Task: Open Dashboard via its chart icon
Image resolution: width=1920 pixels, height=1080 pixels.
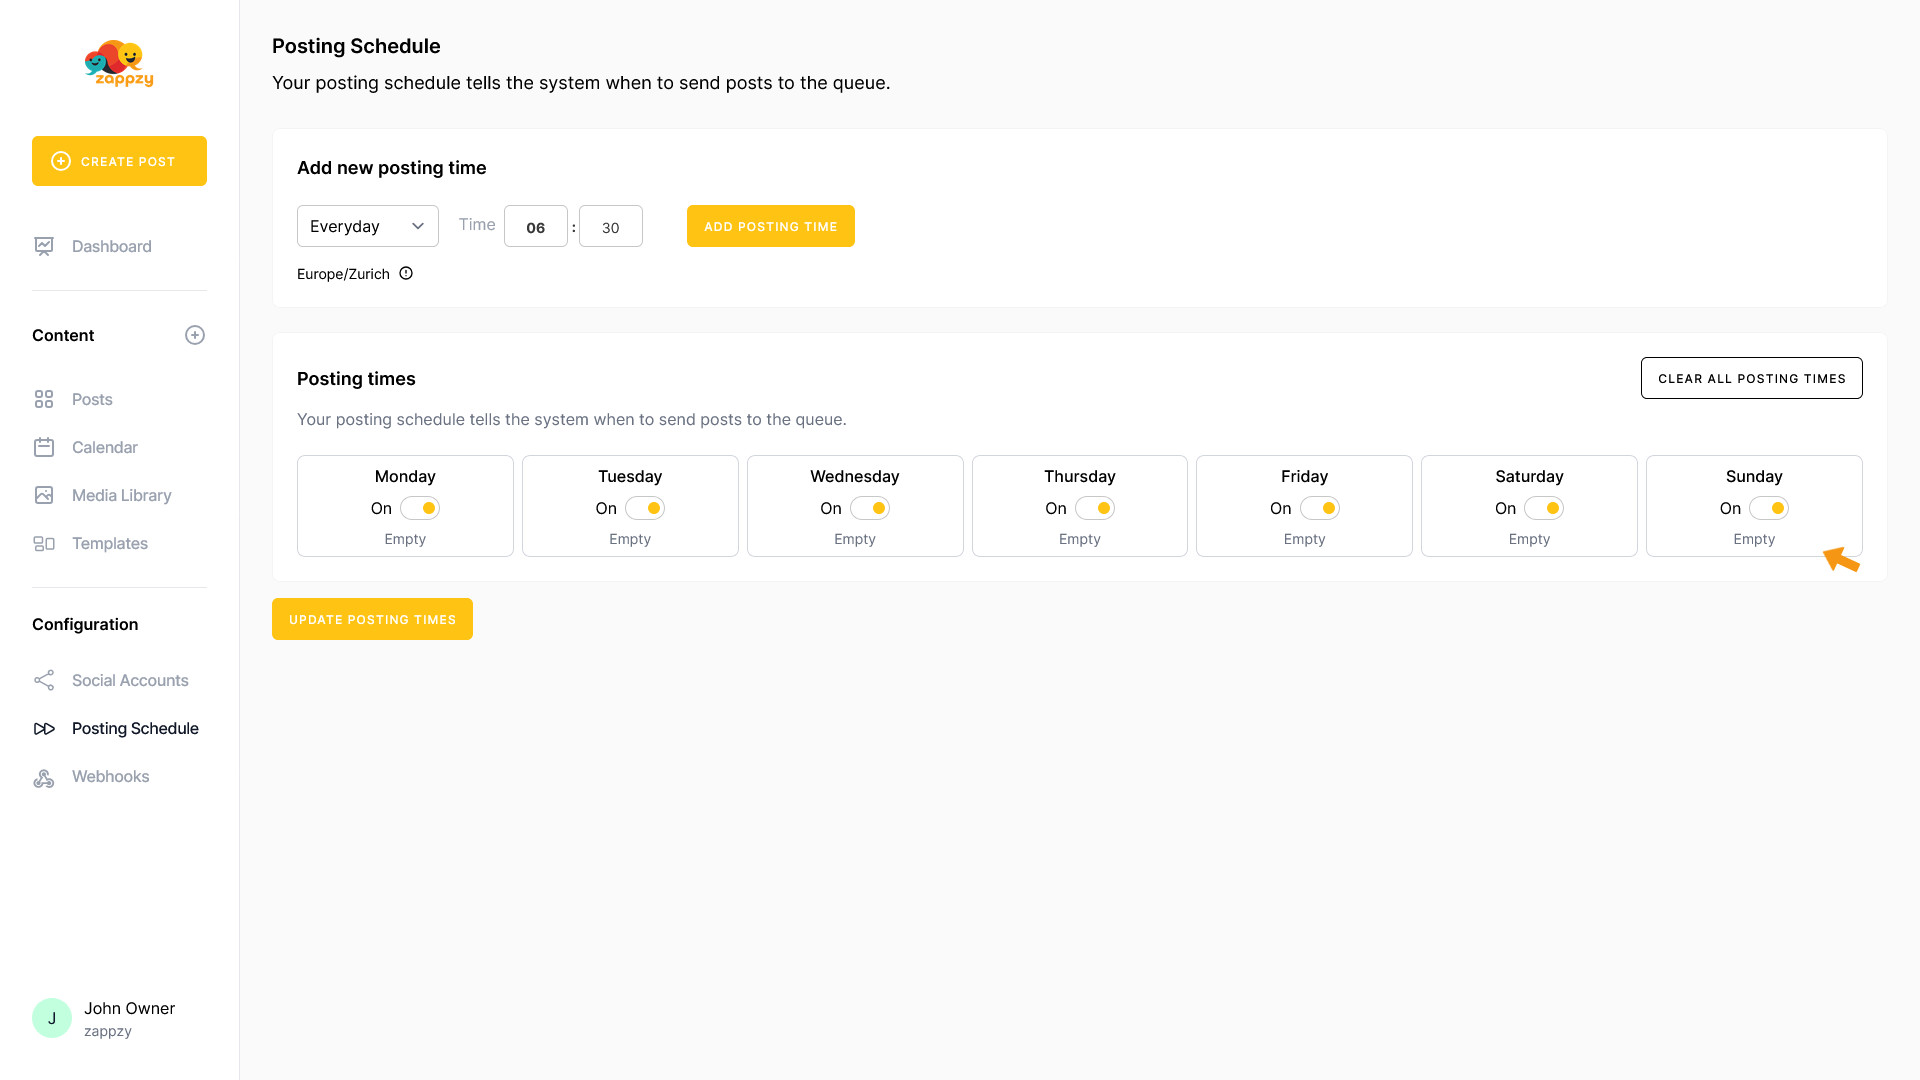Action: [44, 246]
